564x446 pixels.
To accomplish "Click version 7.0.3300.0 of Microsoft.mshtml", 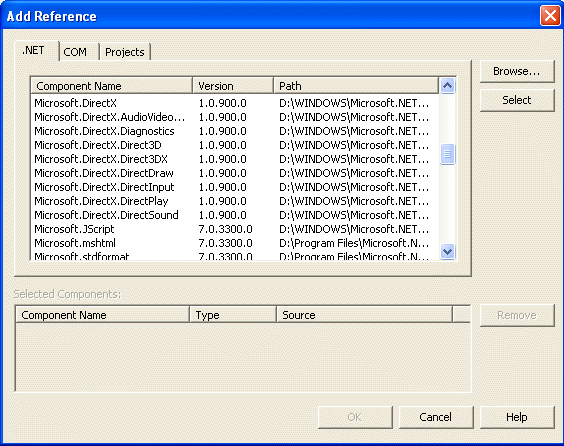I will [226, 244].
